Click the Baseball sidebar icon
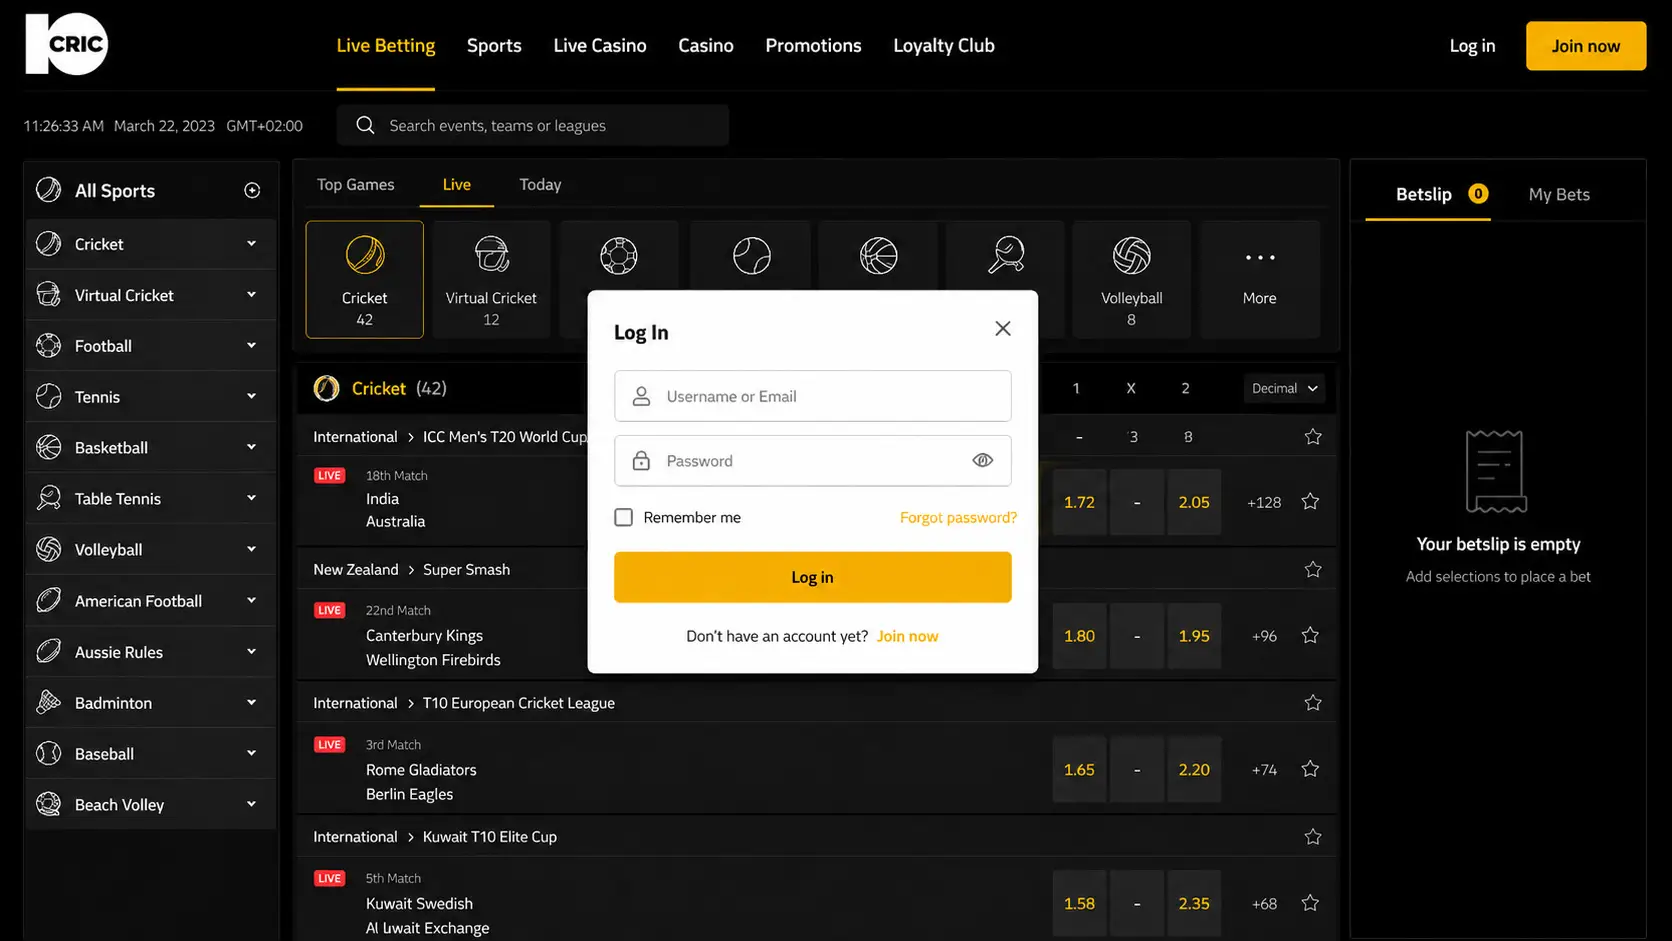Image resolution: width=1672 pixels, height=941 pixels. (x=48, y=753)
